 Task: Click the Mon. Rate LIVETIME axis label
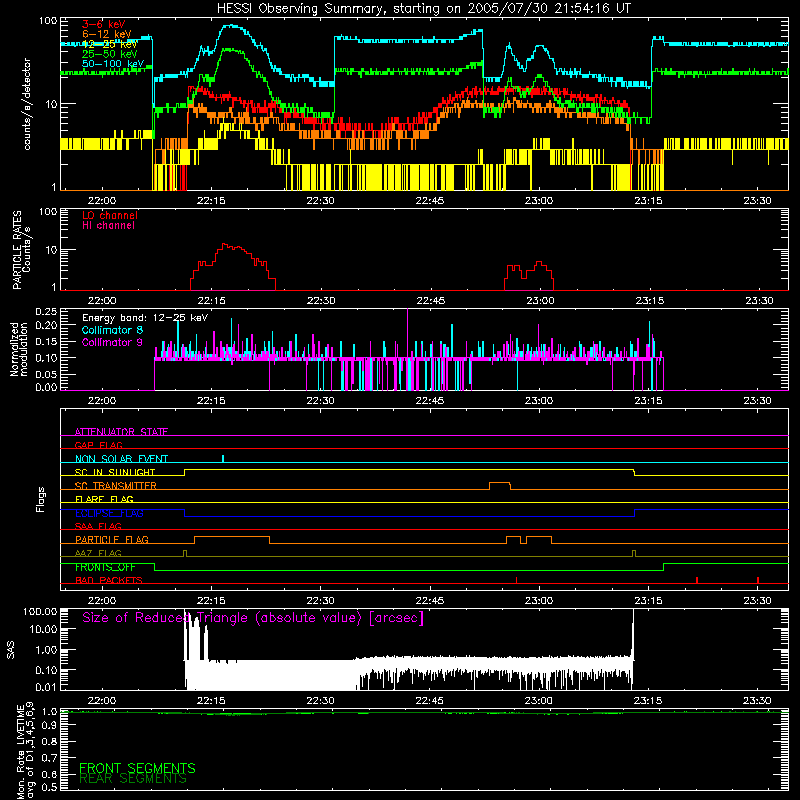click(25, 750)
